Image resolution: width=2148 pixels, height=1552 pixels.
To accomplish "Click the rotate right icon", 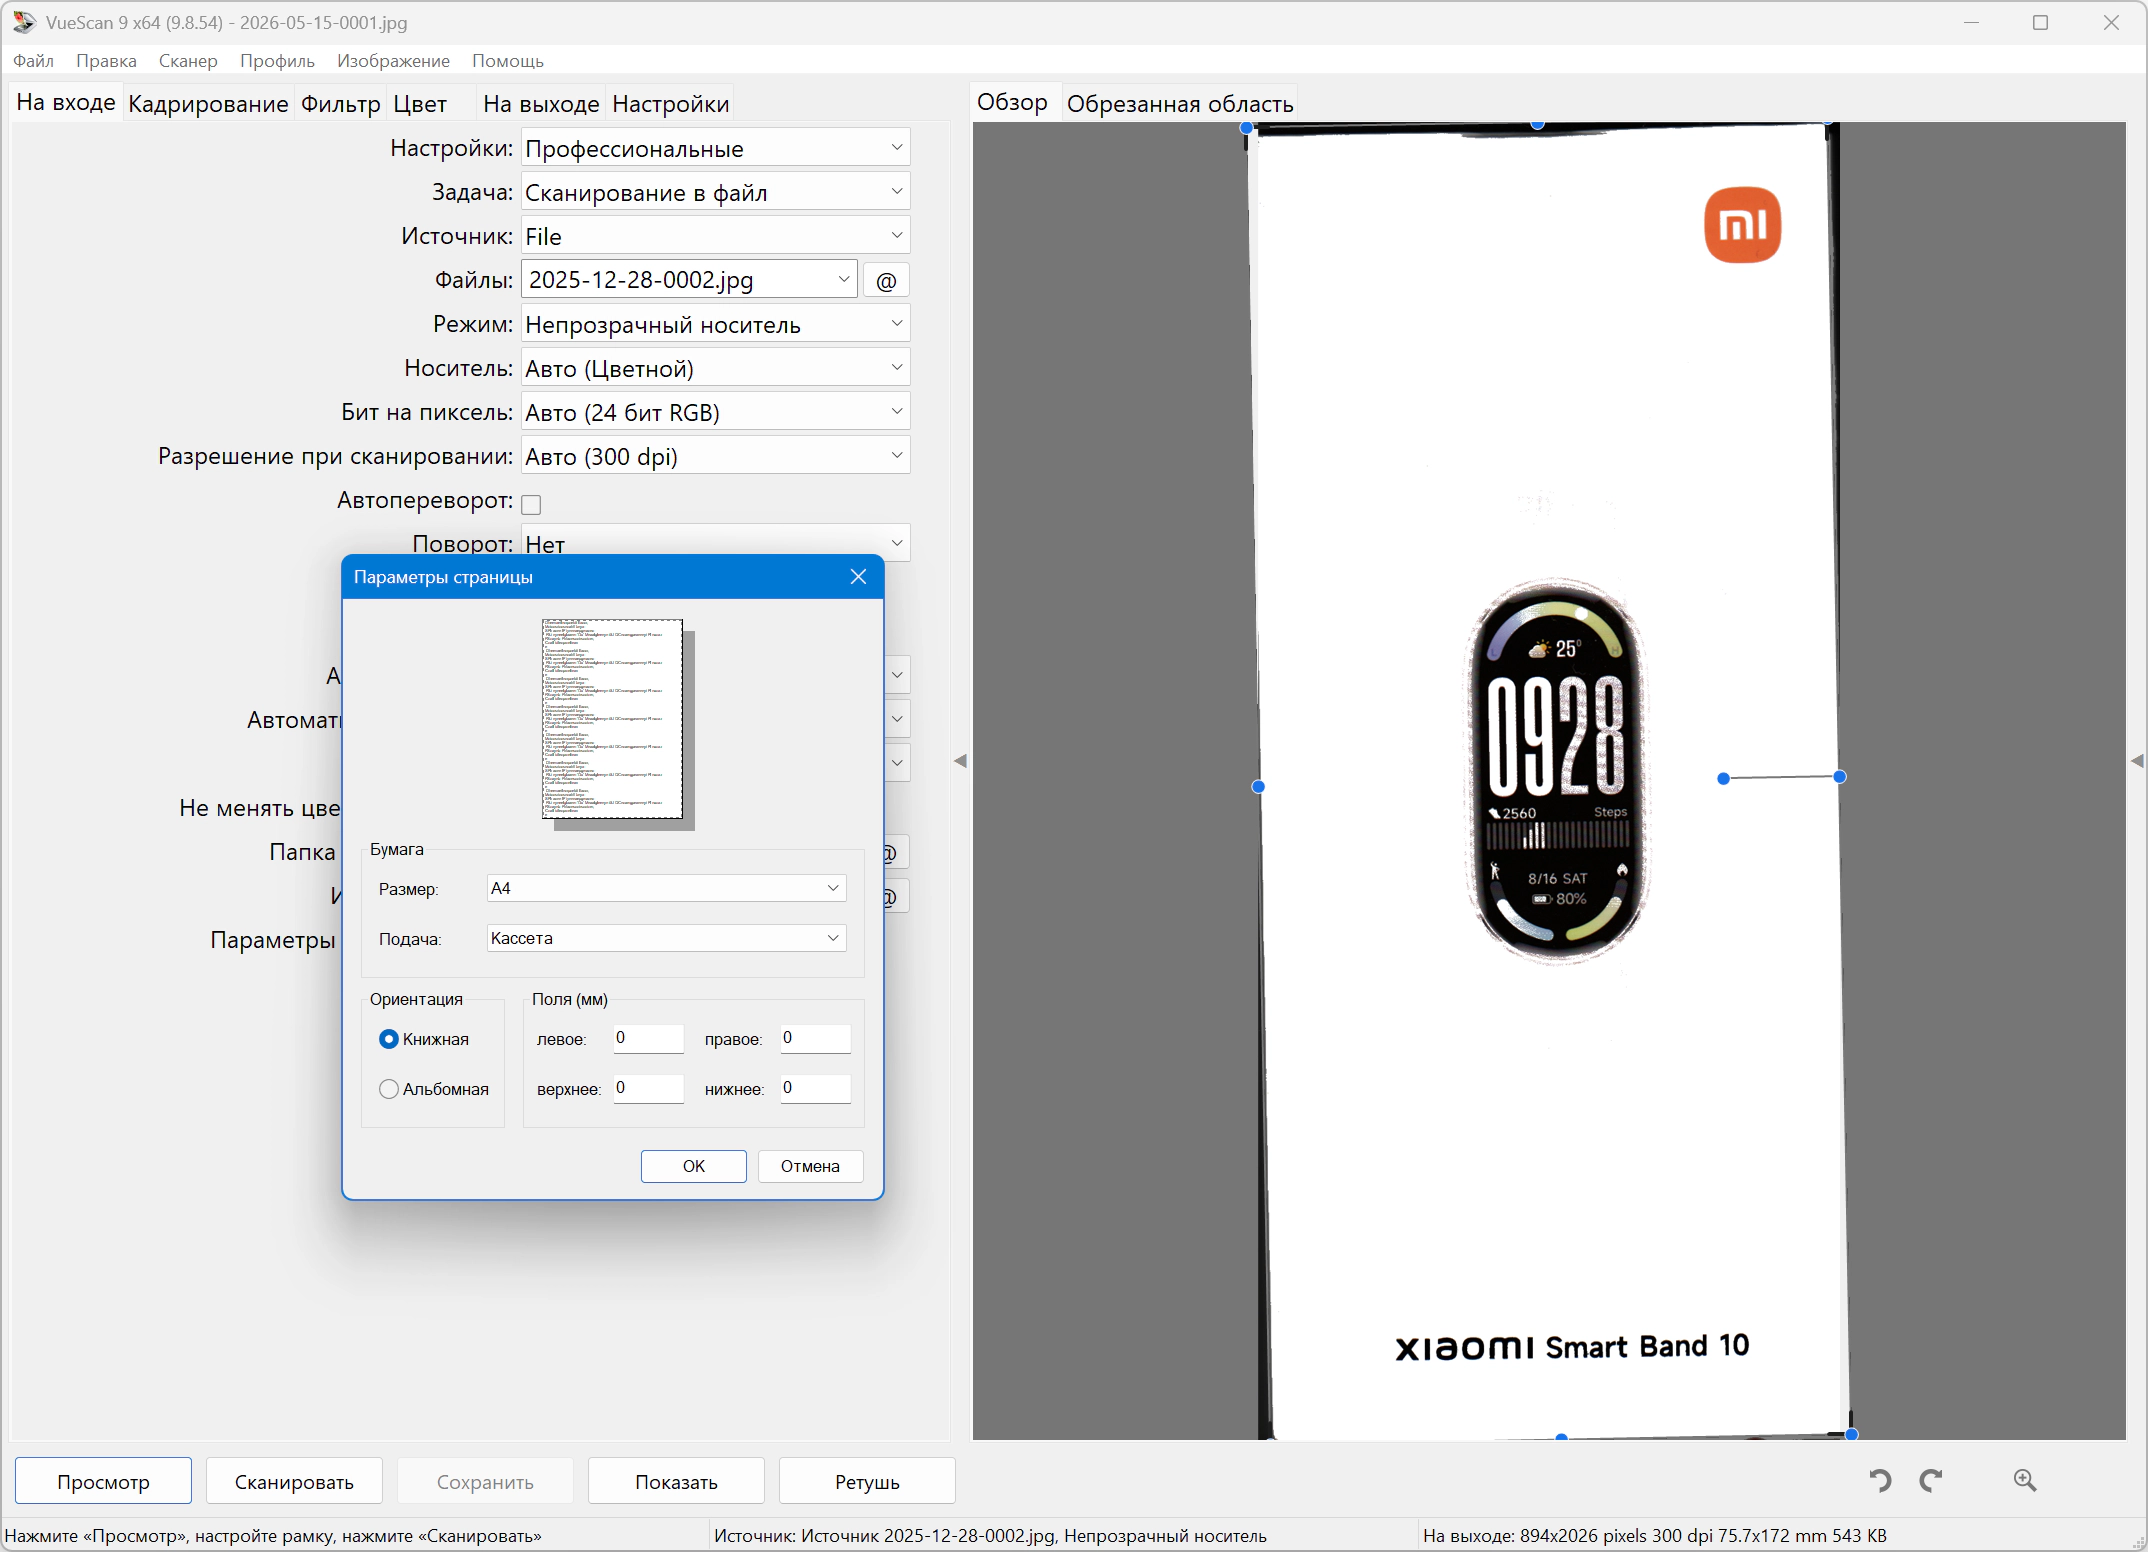I will (1932, 1480).
